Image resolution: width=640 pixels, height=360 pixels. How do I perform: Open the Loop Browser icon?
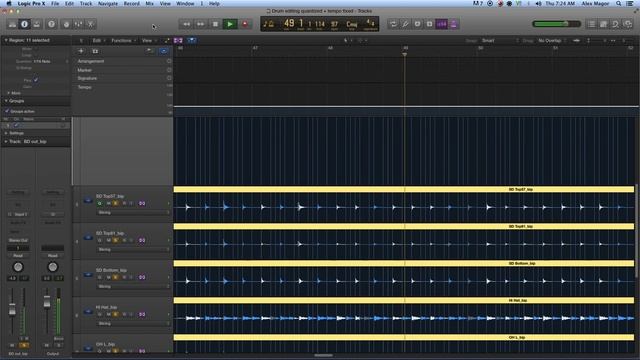[616, 24]
